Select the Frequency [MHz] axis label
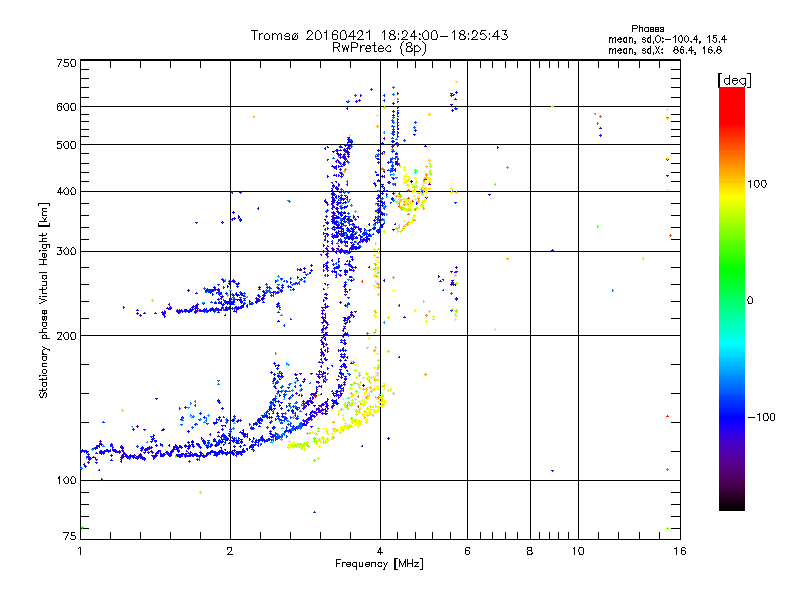 click(379, 564)
